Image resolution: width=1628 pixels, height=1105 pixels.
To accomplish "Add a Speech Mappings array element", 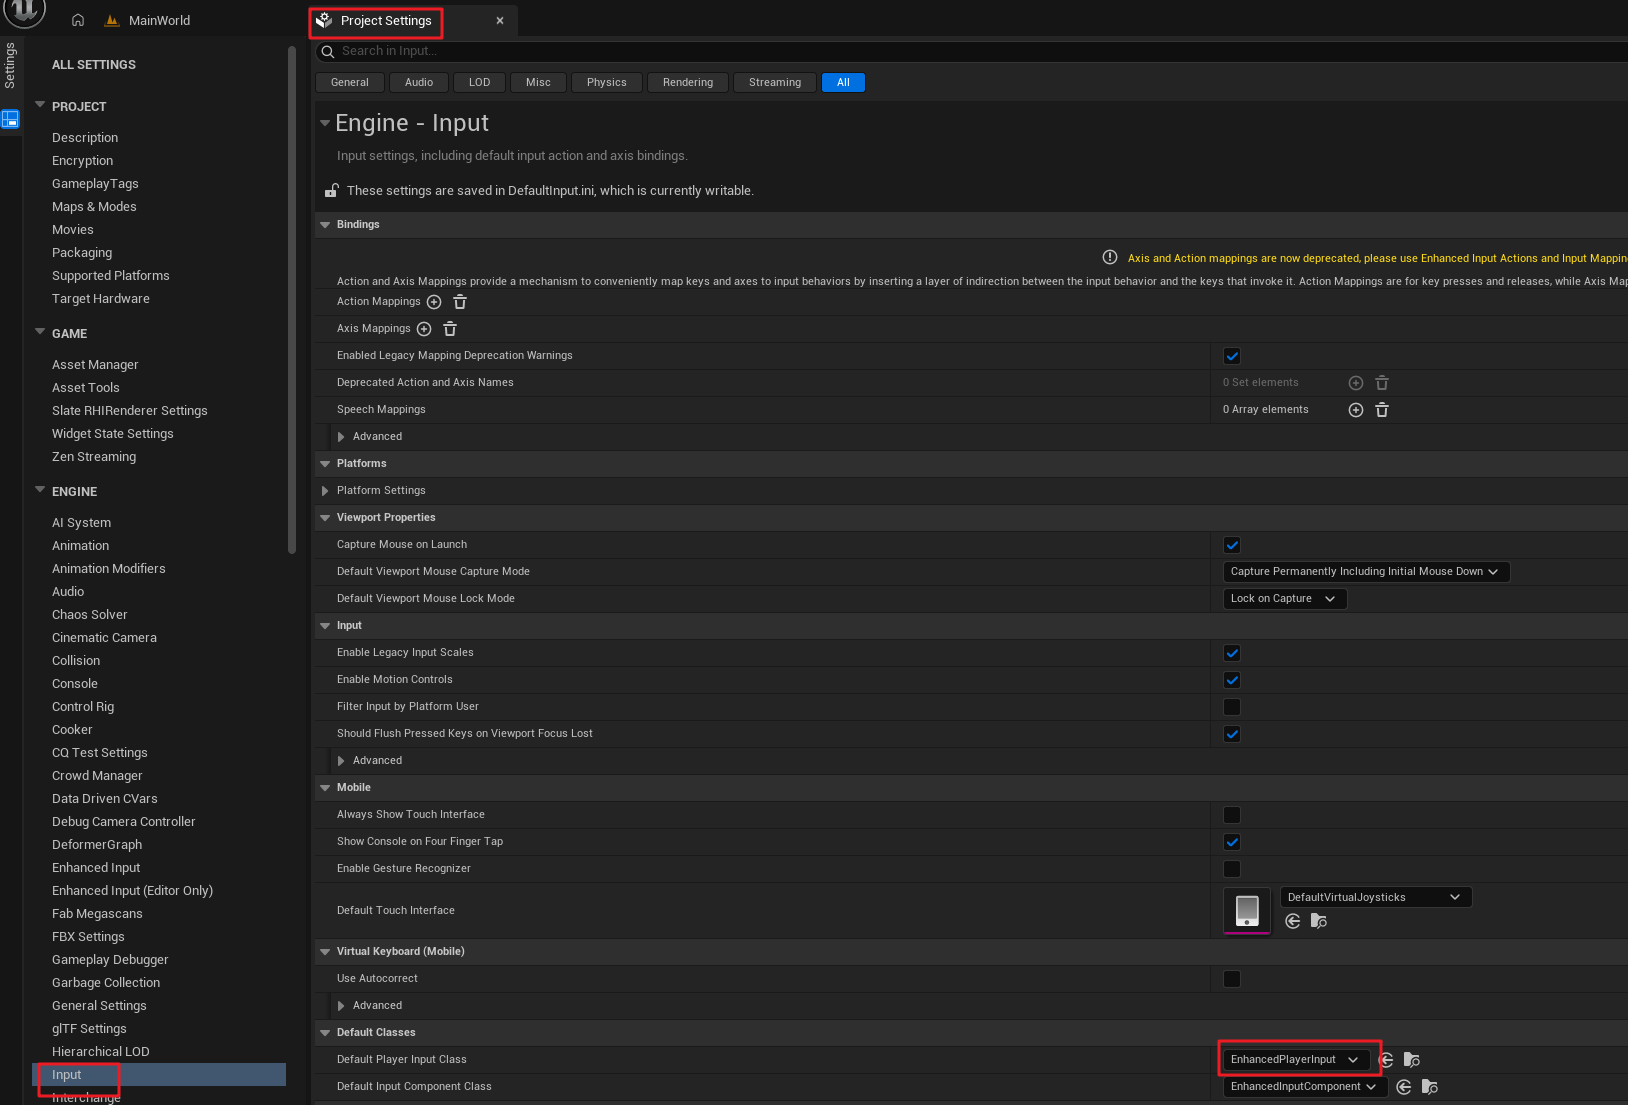I will tap(1356, 410).
